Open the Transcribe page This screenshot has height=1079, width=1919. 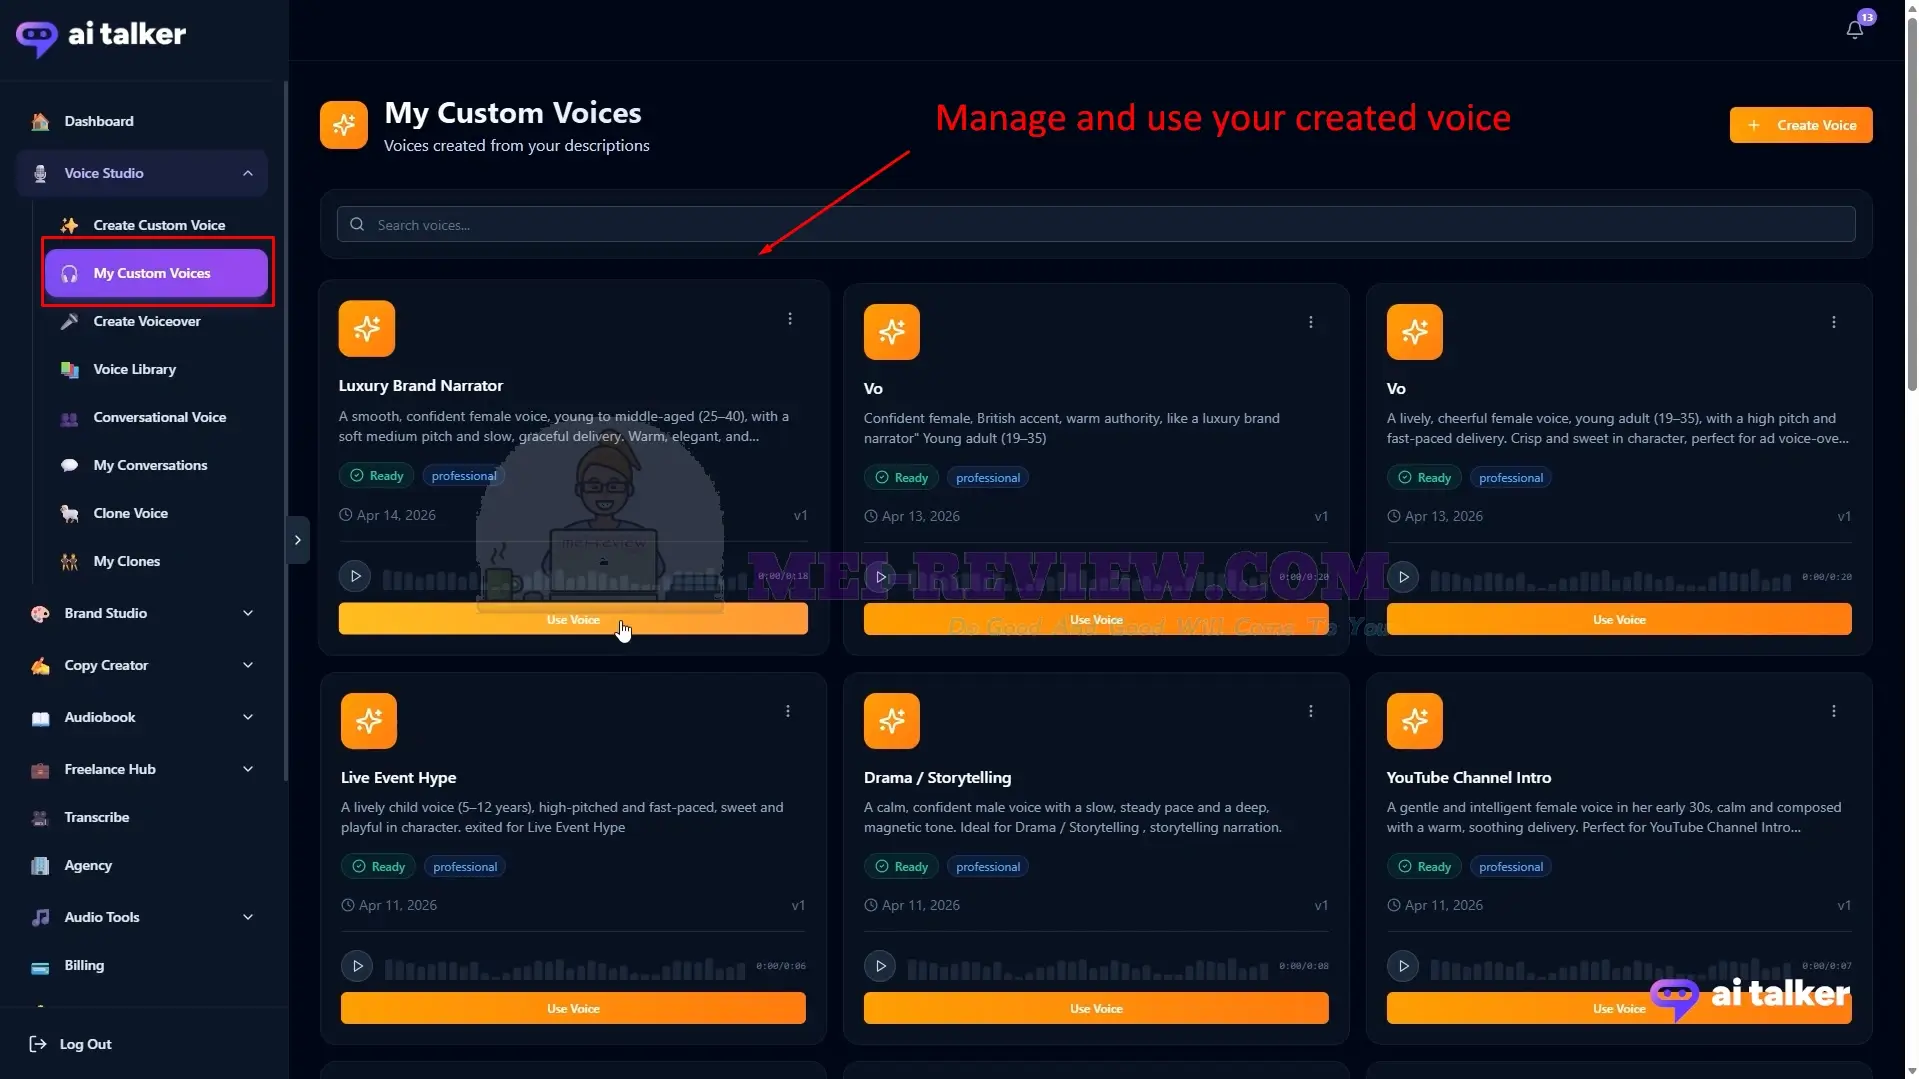(142, 817)
